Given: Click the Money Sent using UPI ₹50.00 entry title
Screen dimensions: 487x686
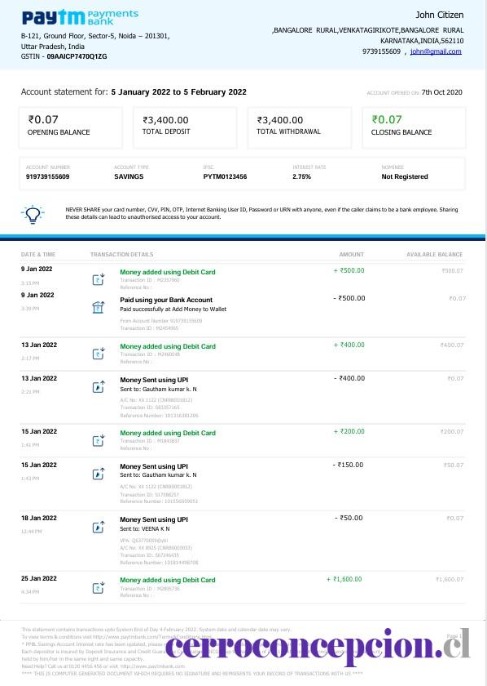Looking at the screenshot, I should click(x=154, y=519).
